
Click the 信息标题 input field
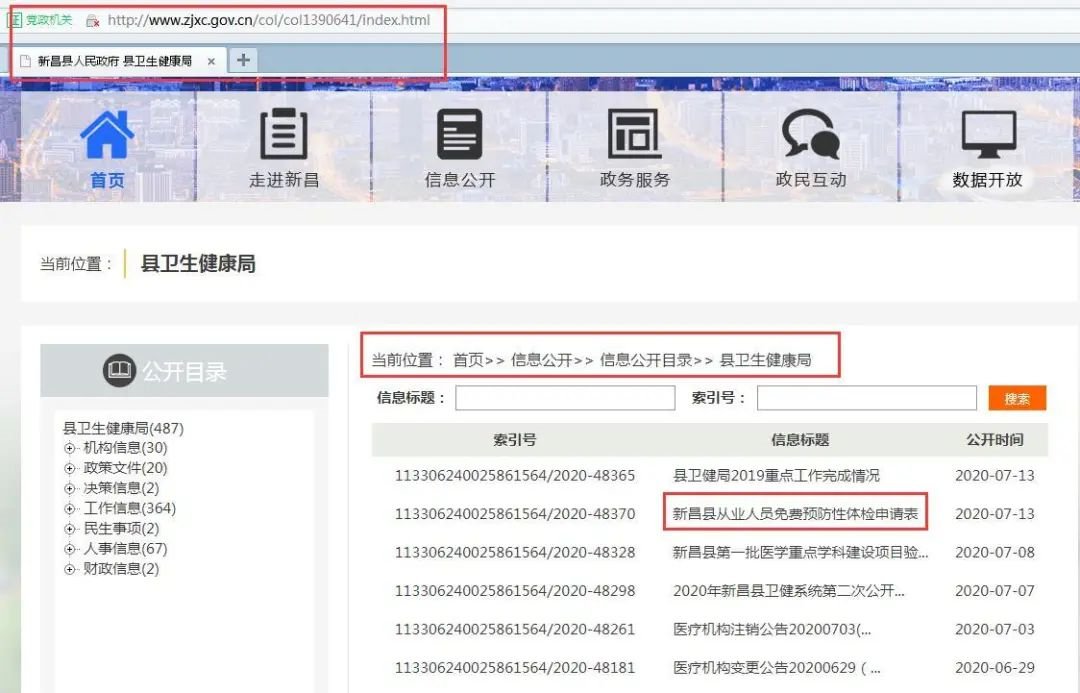(565, 398)
